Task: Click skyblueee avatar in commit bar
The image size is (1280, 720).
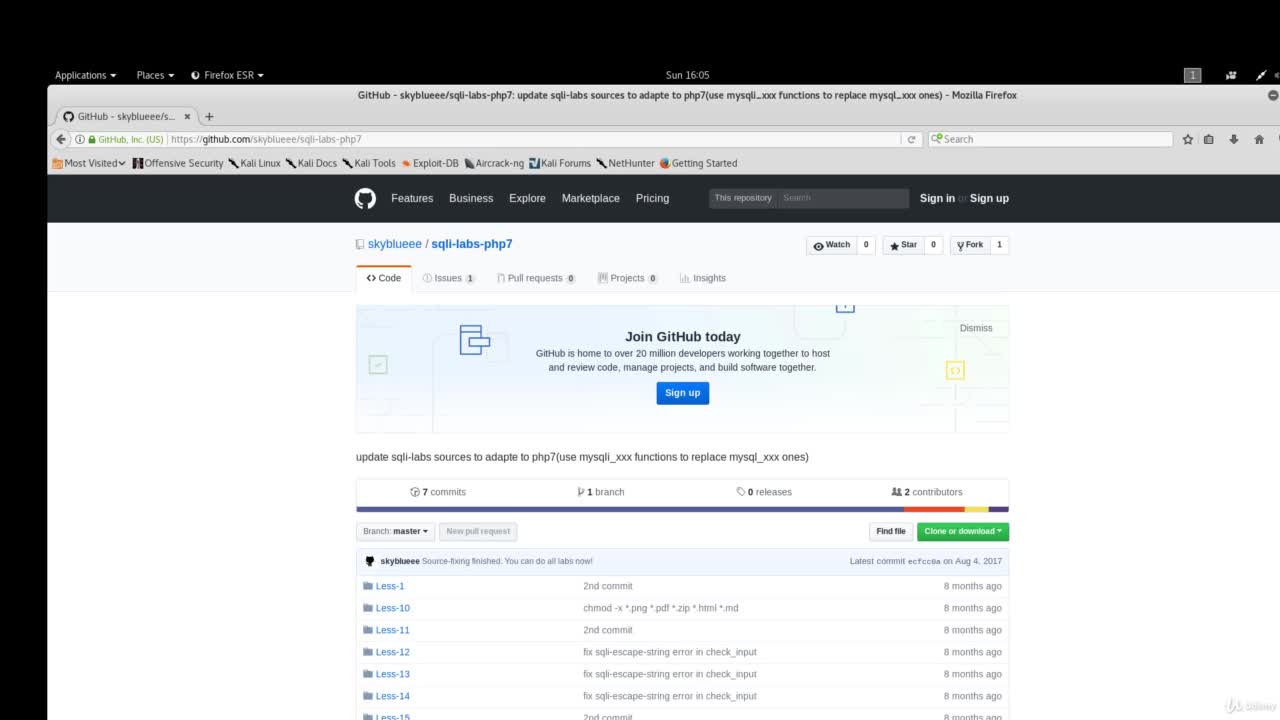Action: click(370, 561)
